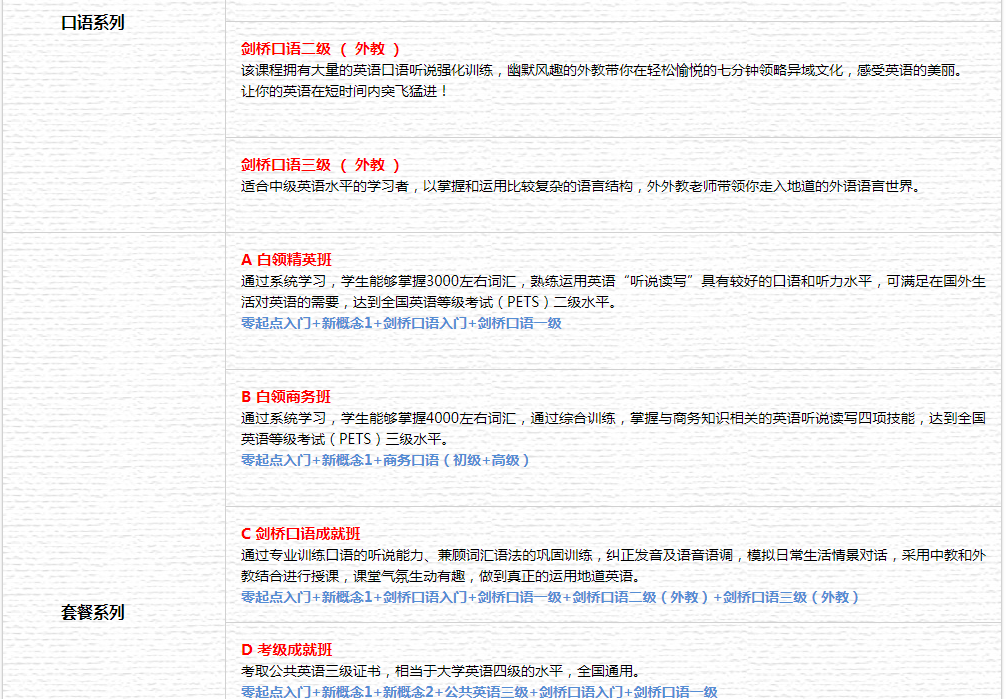Click the blue 零起点入门+新概念1+商务口语 course list
The image size is (1006, 699).
coord(385,460)
